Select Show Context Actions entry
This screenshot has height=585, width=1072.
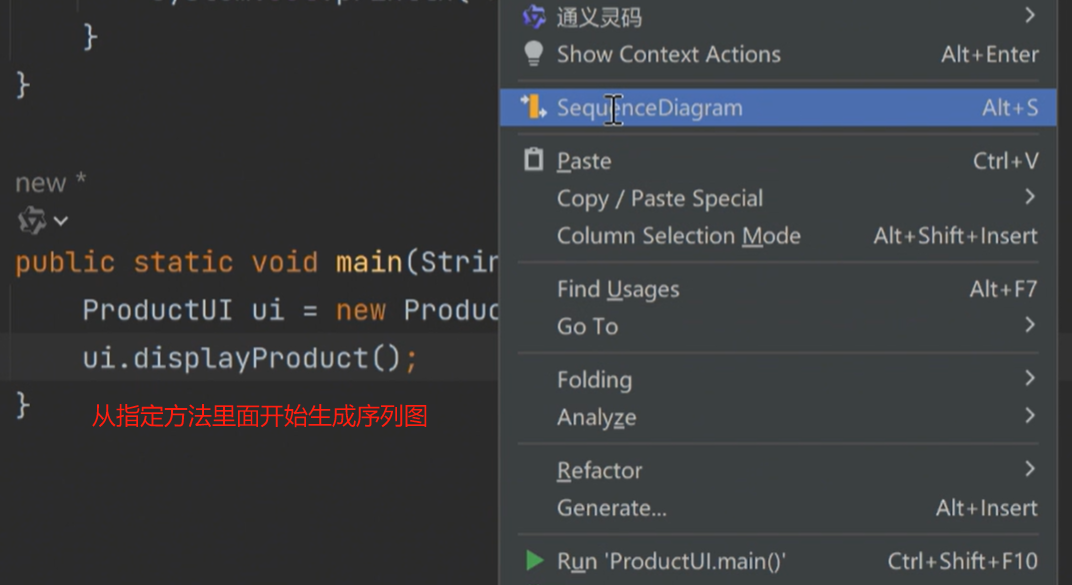pos(668,54)
